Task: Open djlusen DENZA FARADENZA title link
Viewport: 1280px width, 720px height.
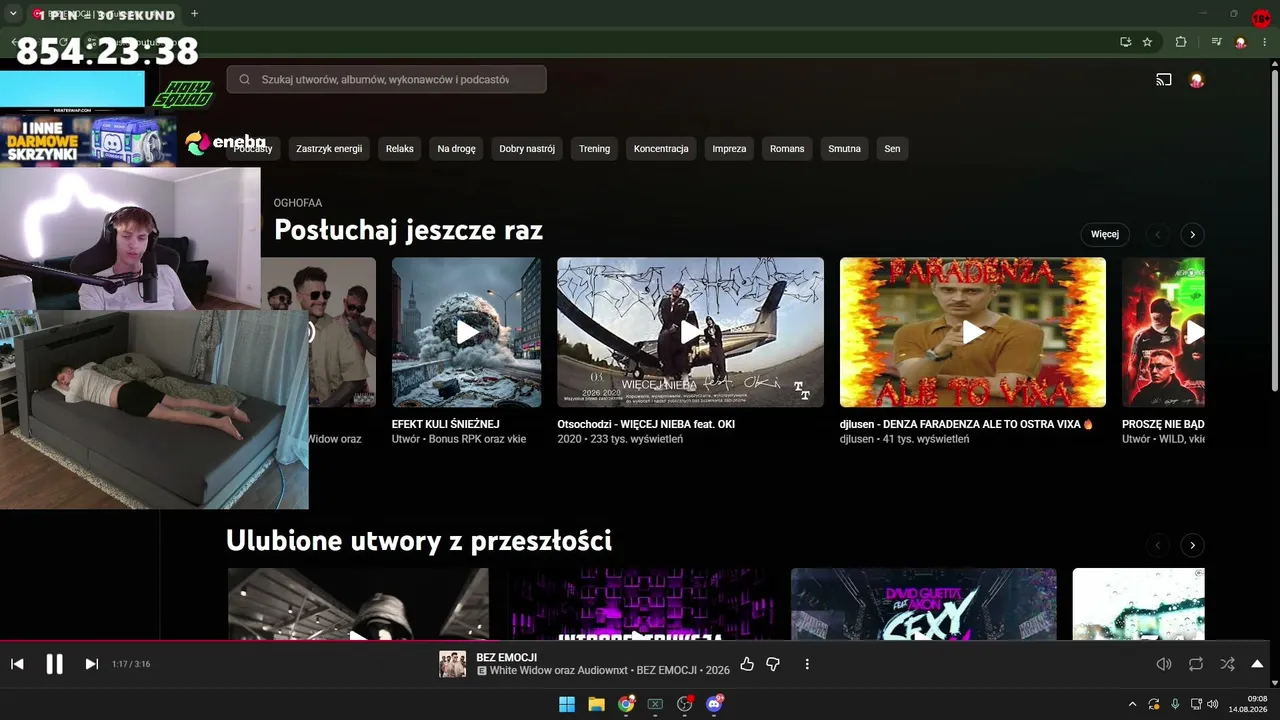Action: (967, 424)
